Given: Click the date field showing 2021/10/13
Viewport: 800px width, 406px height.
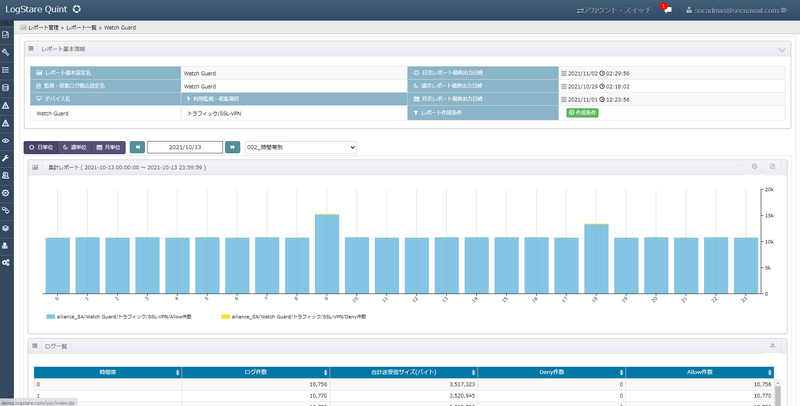Looking at the screenshot, I should tap(185, 147).
